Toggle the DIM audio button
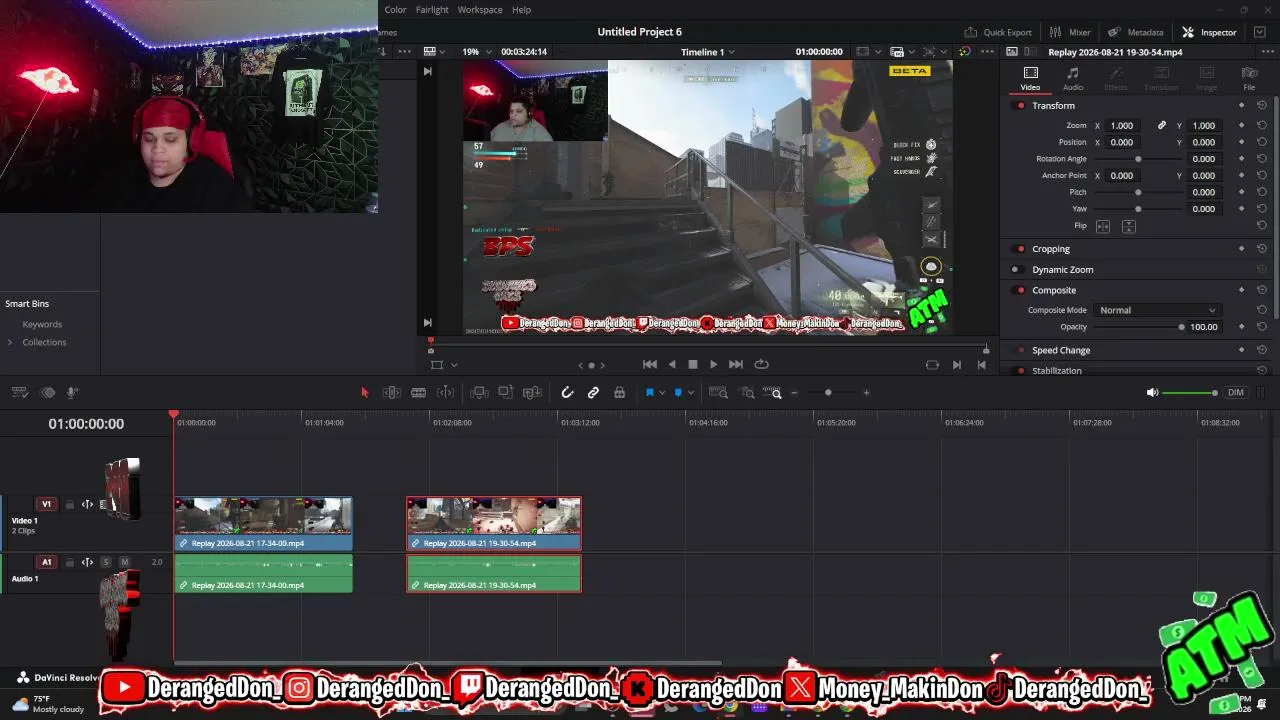This screenshot has height=720, width=1280. (1236, 393)
